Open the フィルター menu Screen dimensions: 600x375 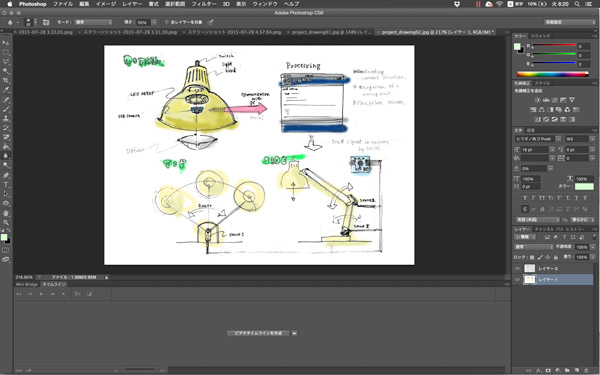[204, 4]
